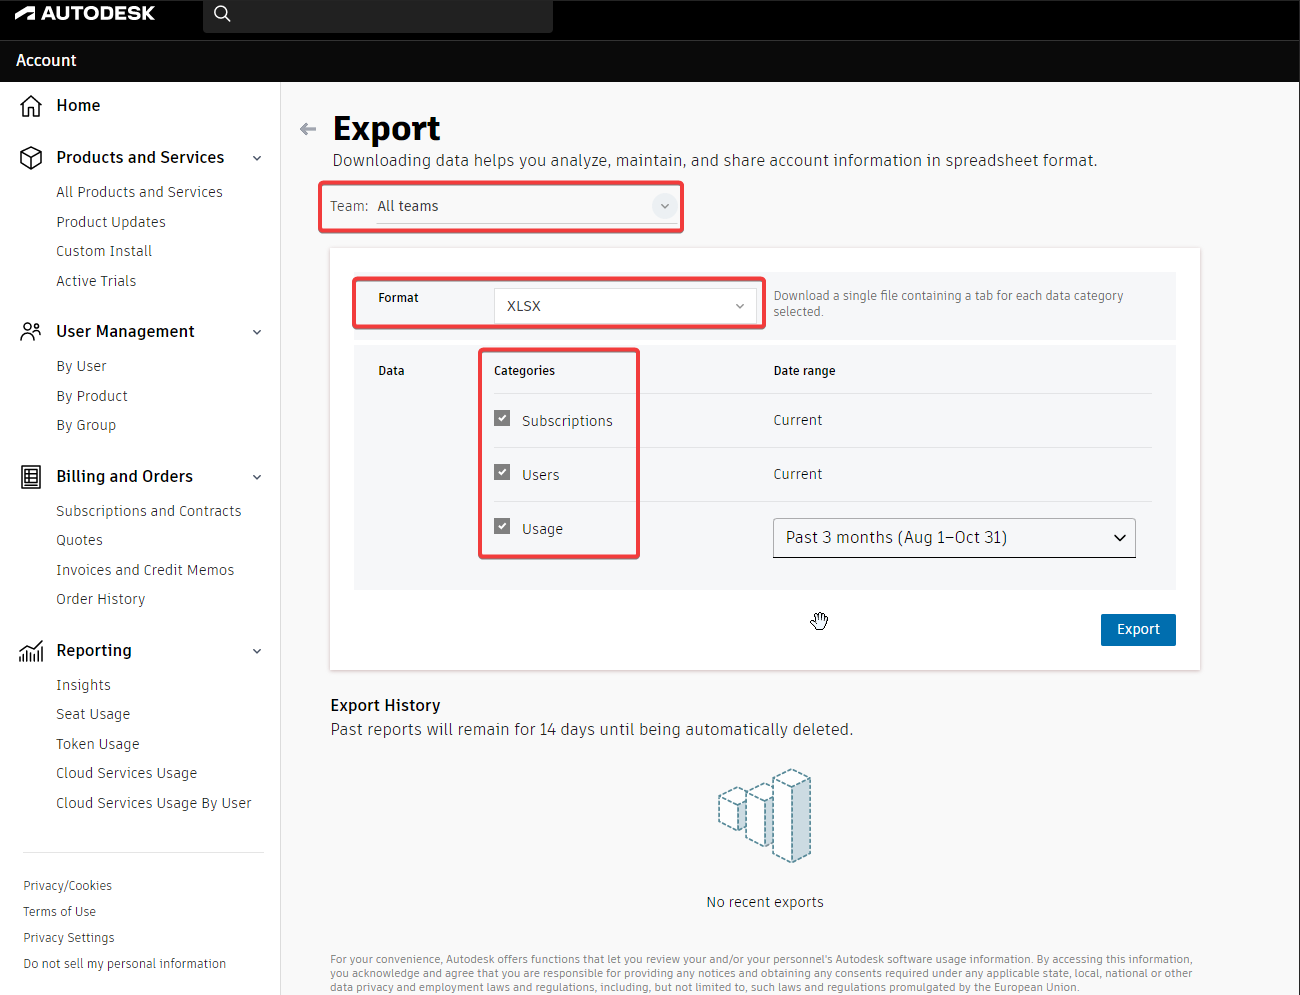Collapse the Reporting section chevron
This screenshot has height=995, width=1300.
(257, 651)
